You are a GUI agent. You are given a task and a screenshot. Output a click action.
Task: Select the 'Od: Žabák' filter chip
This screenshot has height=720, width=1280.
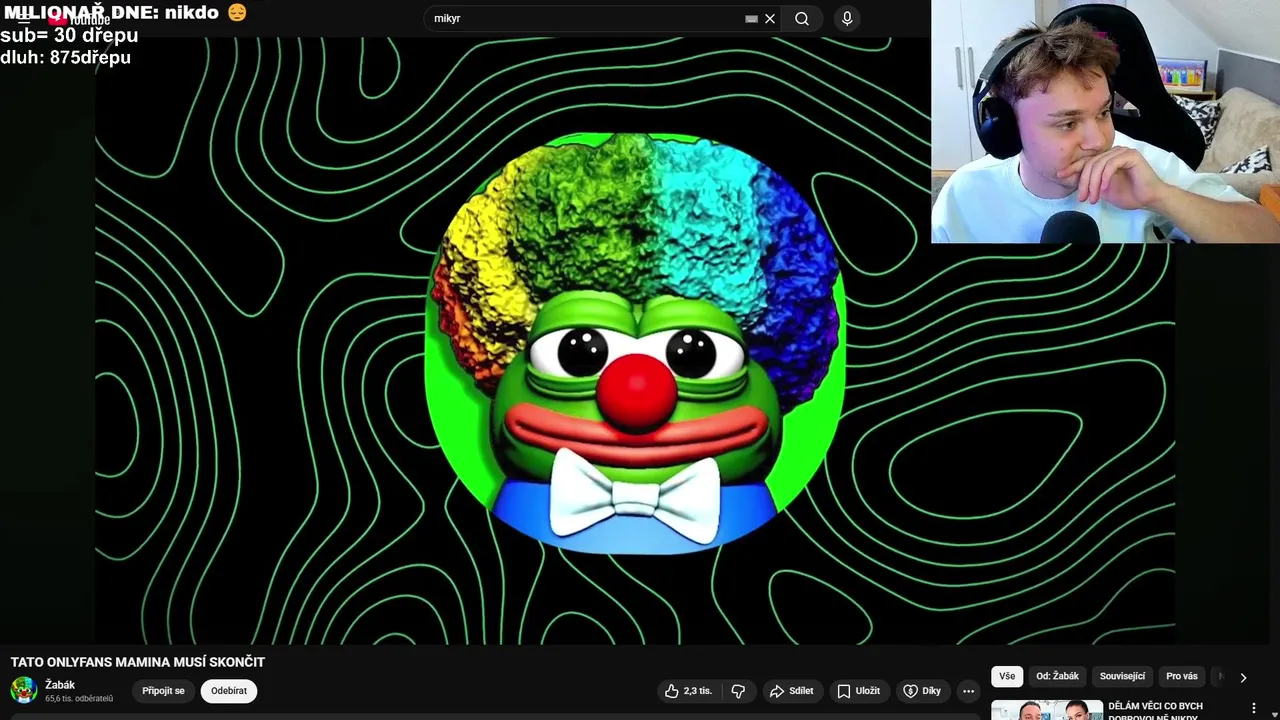coord(1057,676)
